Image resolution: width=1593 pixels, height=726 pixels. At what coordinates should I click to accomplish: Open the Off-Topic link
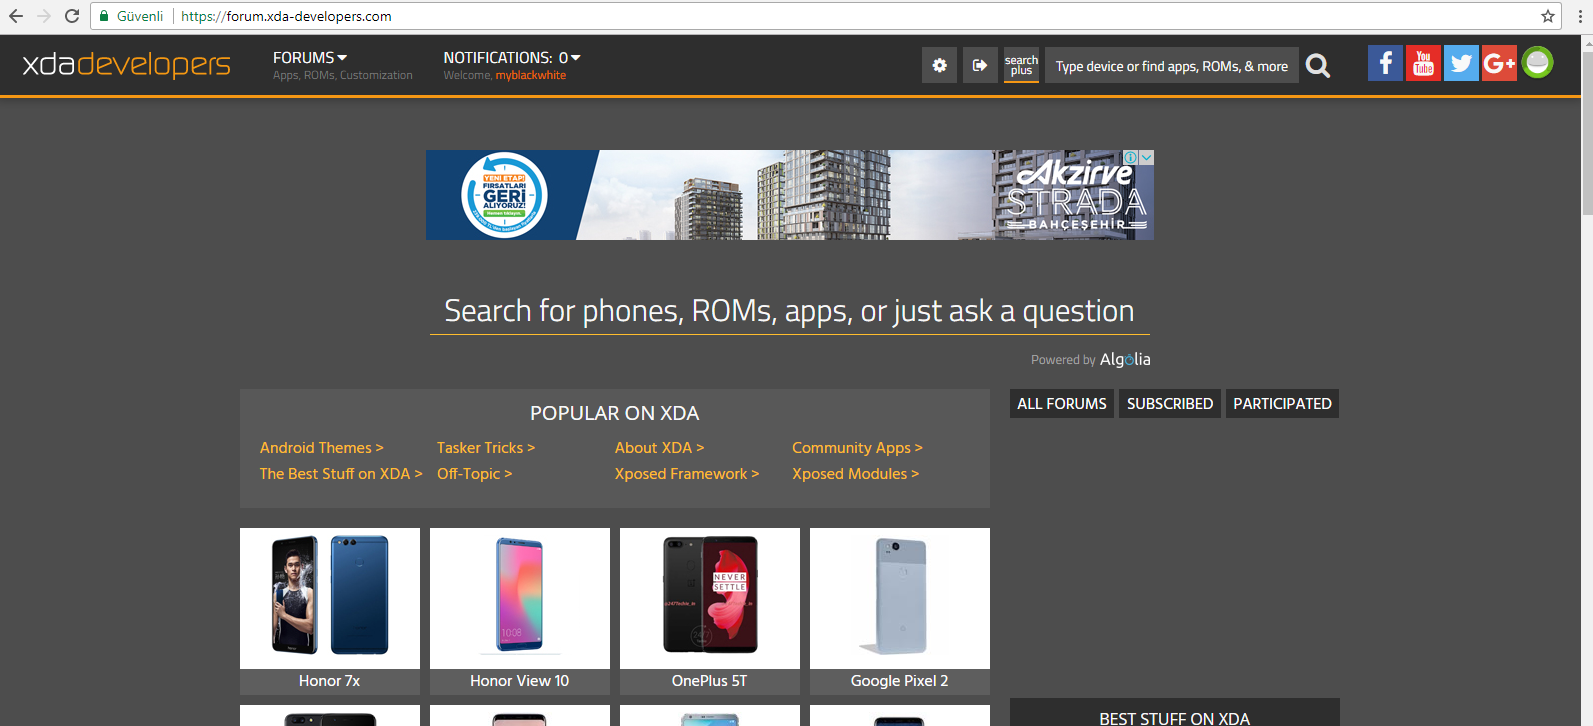point(475,474)
